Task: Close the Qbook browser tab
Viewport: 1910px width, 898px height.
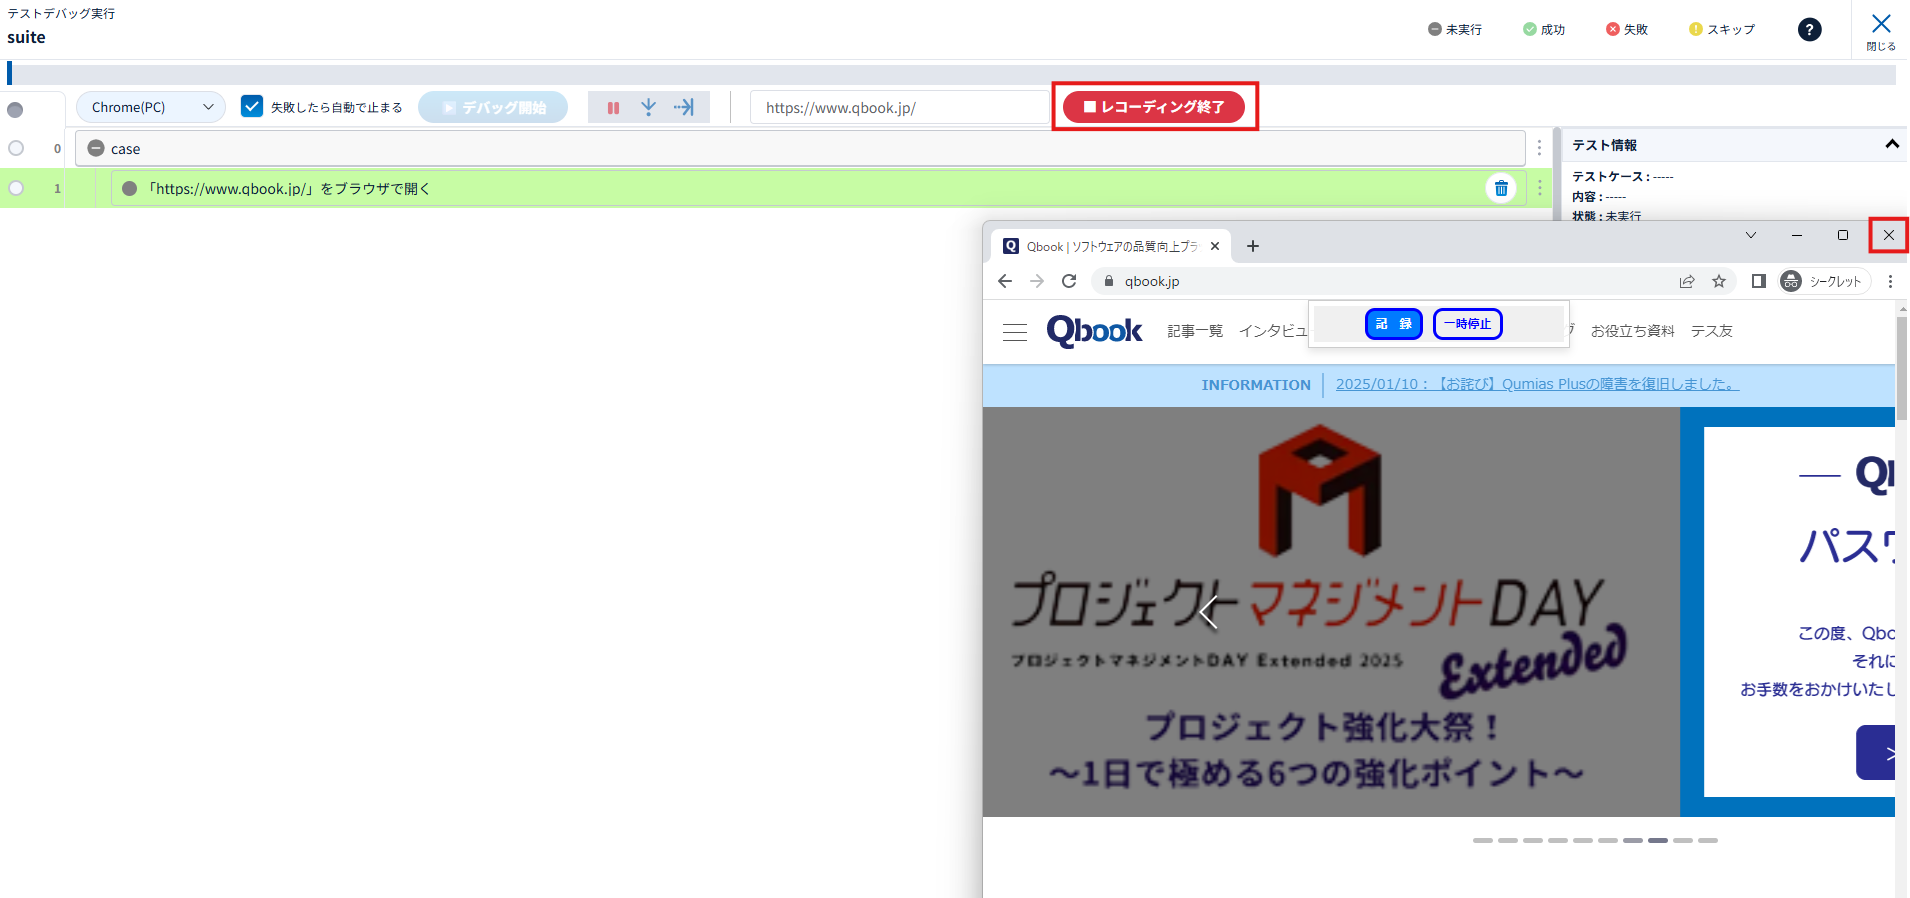Action: click(x=1215, y=246)
